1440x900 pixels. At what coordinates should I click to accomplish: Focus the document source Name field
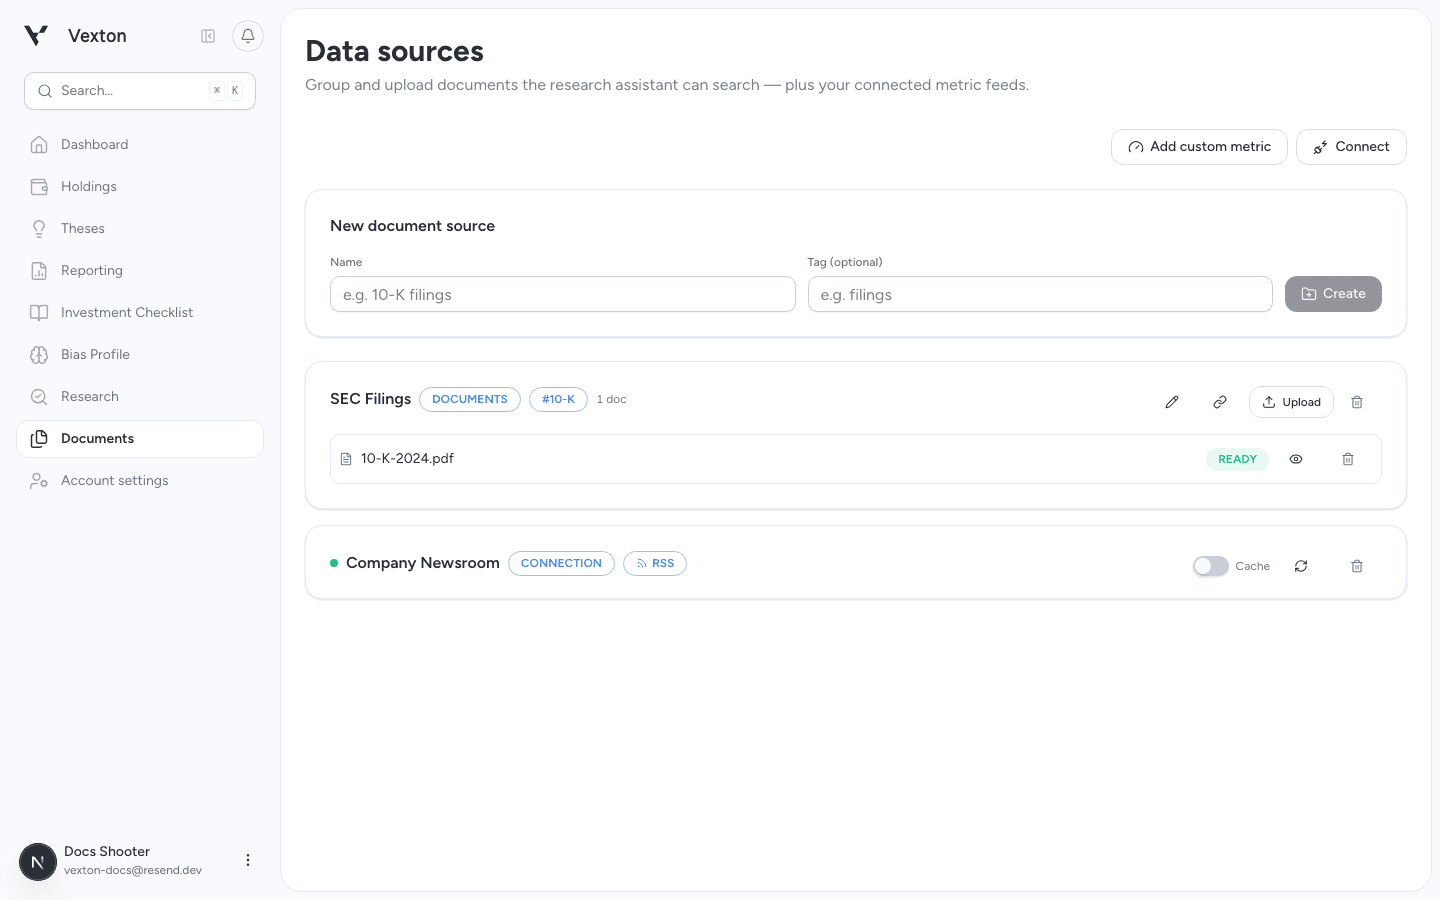point(563,294)
